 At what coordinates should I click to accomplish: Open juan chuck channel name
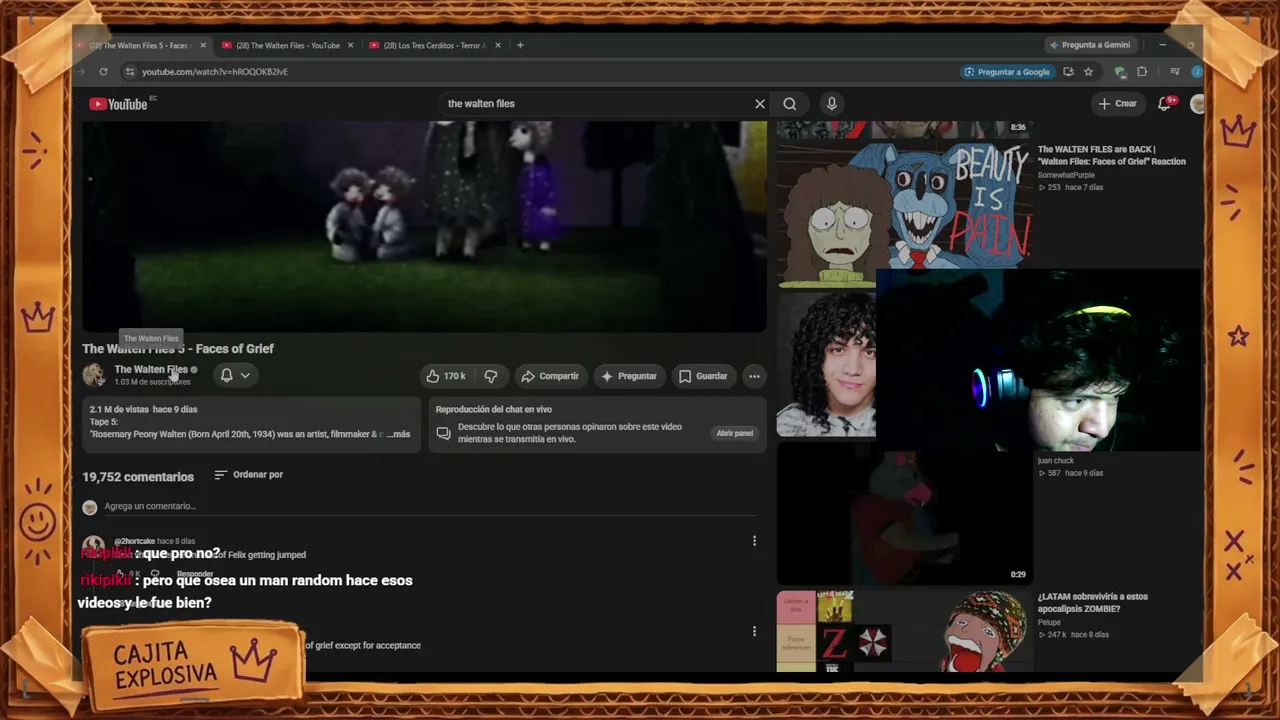(1056, 461)
